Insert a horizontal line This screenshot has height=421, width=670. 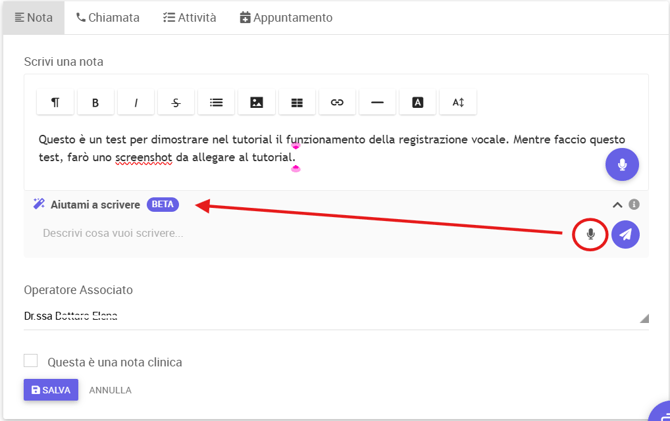[x=377, y=102]
